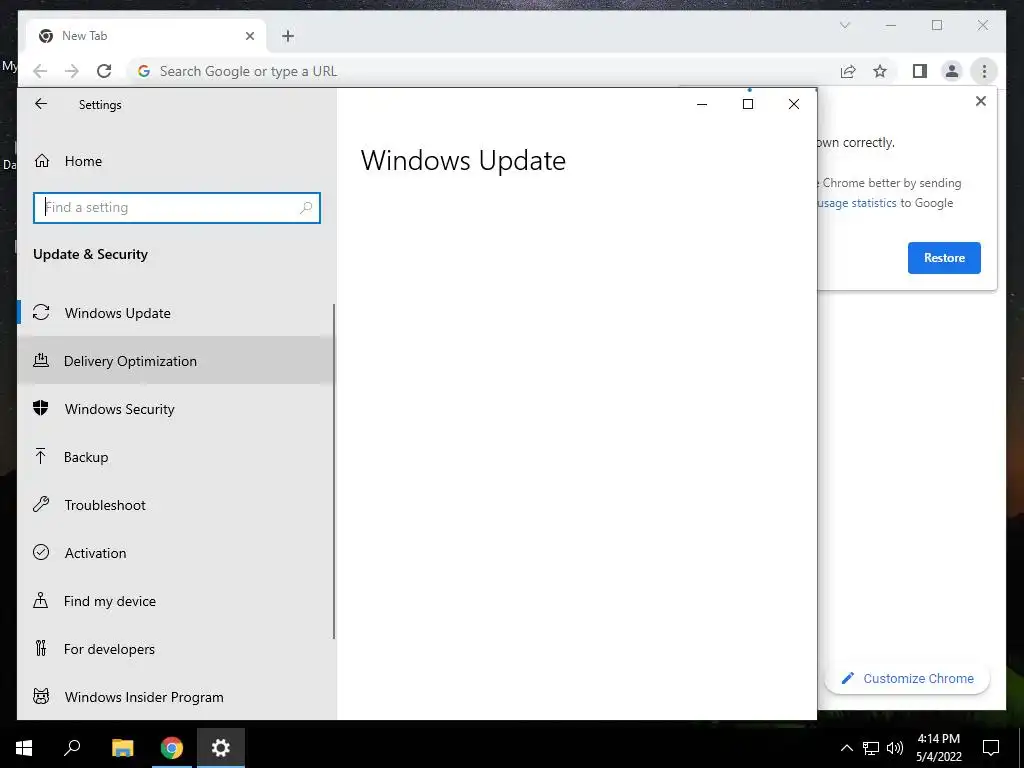Open the Windows Start menu
The height and width of the screenshot is (768, 1024).
click(x=24, y=747)
